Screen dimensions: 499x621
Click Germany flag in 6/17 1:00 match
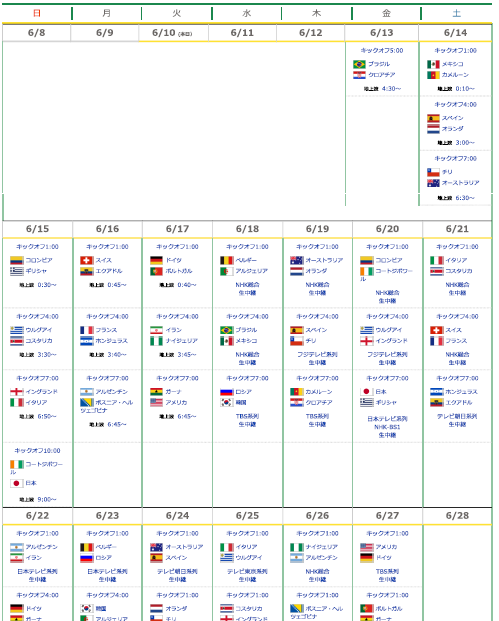(x=156, y=260)
